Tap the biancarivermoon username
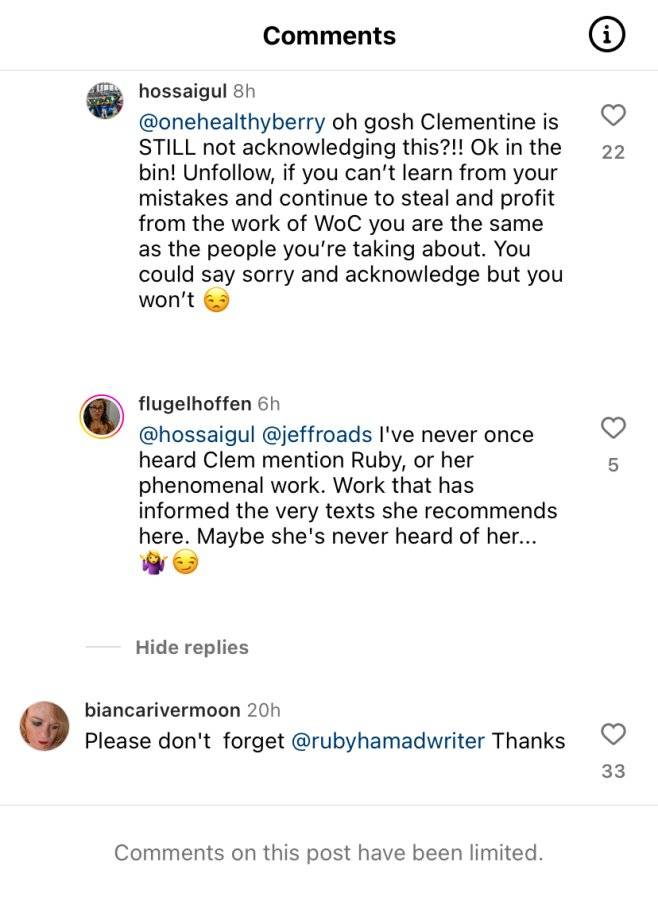This screenshot has height=900, width=658. (162, 710)
